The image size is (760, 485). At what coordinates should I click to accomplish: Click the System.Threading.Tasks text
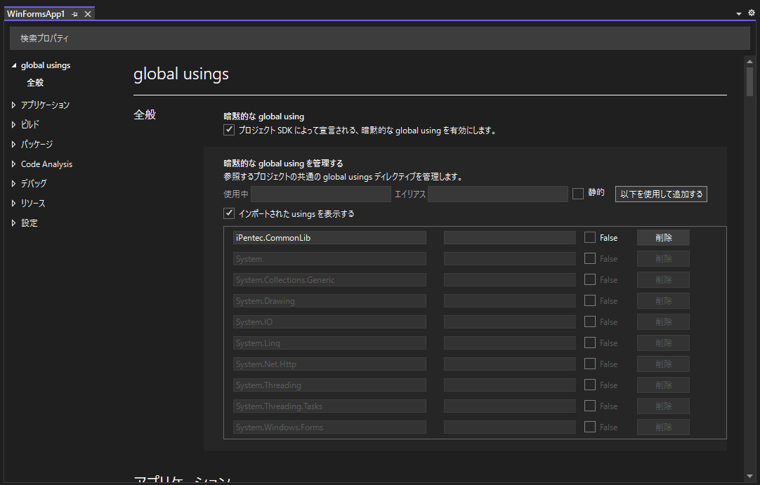pyautogui.click(x=279, y=407)
